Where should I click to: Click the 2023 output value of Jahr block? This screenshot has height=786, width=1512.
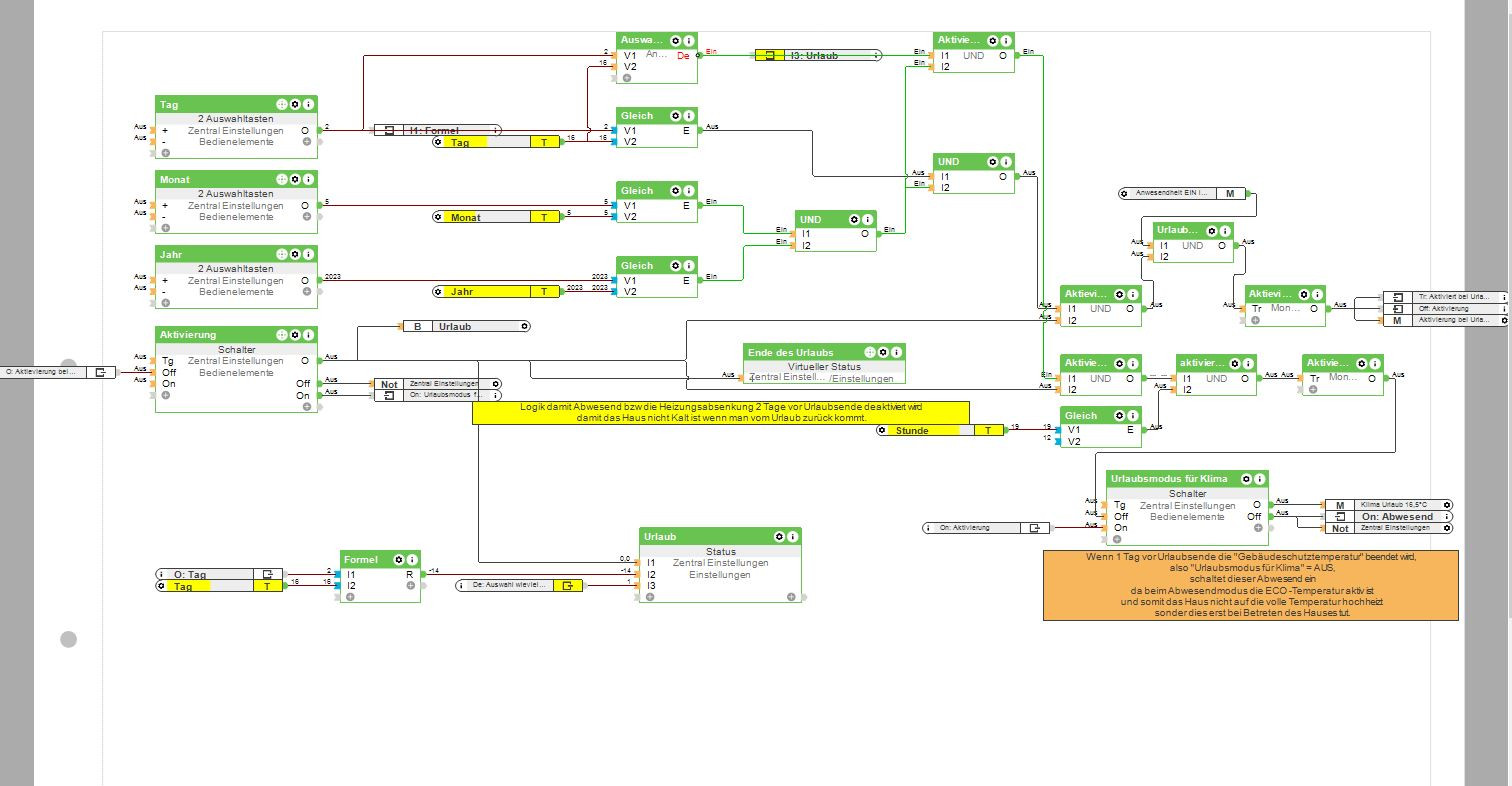(333, 277)
